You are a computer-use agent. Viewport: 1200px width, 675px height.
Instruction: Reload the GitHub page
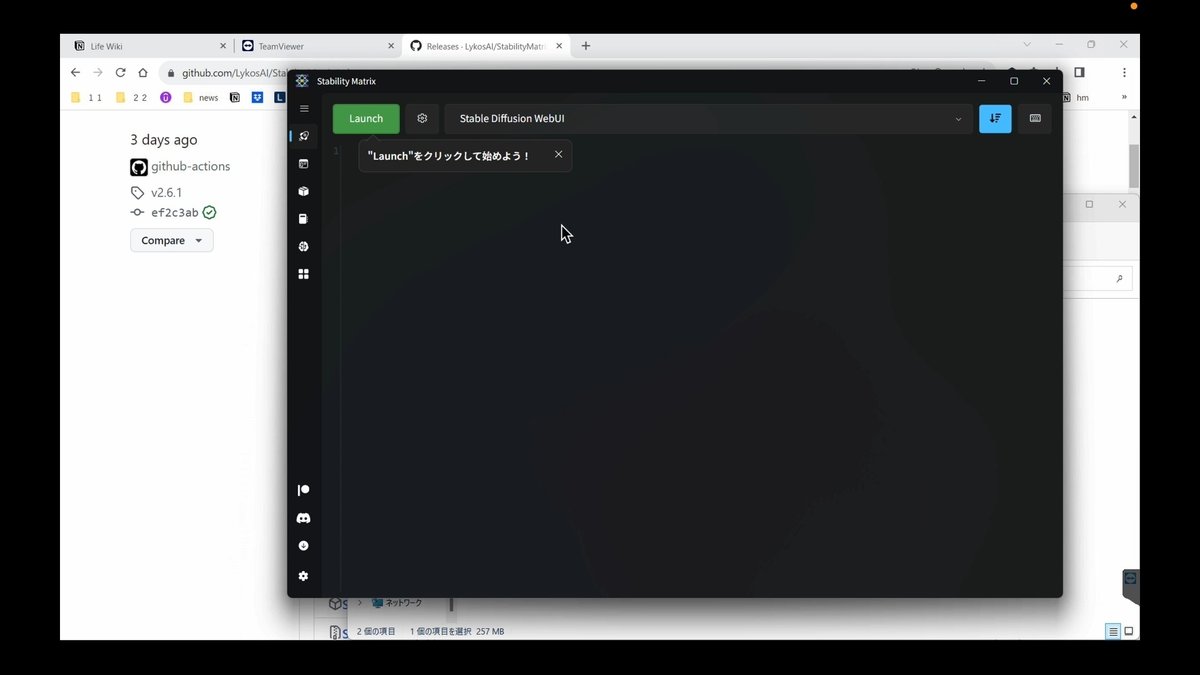coord(121,73)
